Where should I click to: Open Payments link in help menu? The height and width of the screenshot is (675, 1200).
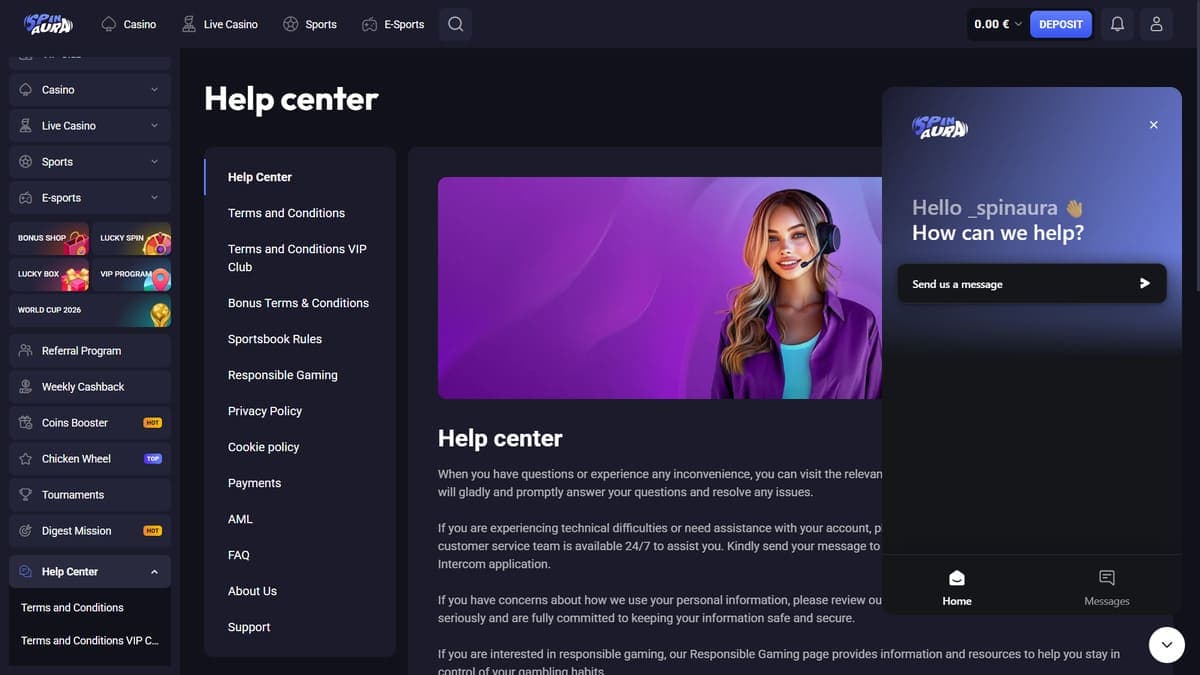click(255, 483)
